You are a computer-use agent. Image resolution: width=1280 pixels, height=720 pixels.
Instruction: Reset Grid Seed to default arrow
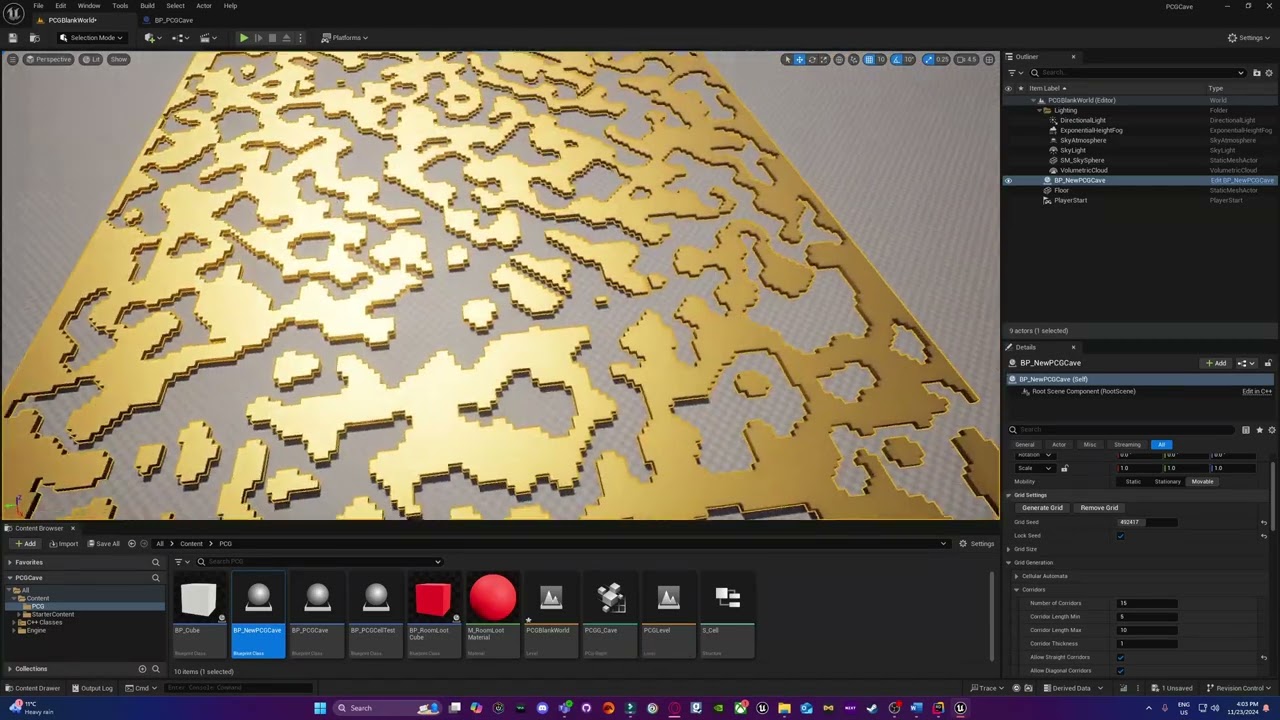coord(1264,522)
